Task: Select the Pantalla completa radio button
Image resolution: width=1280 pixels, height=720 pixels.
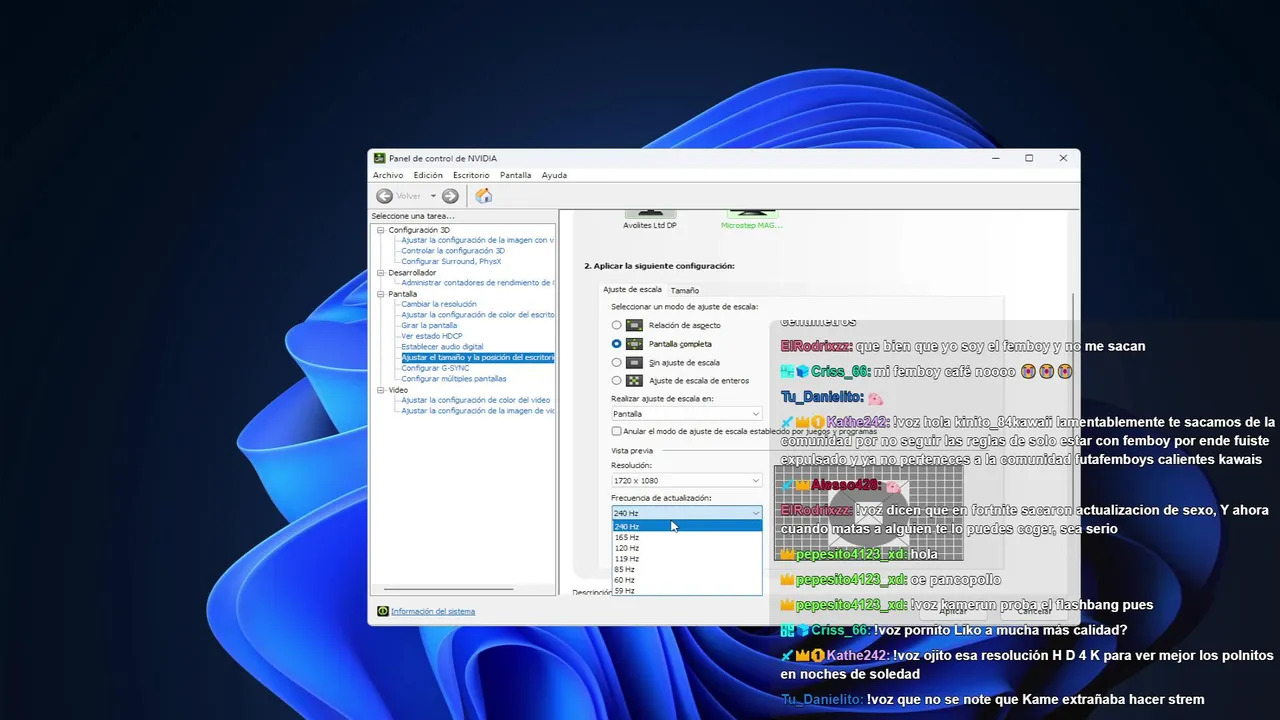Action: (x=617, y=344)
